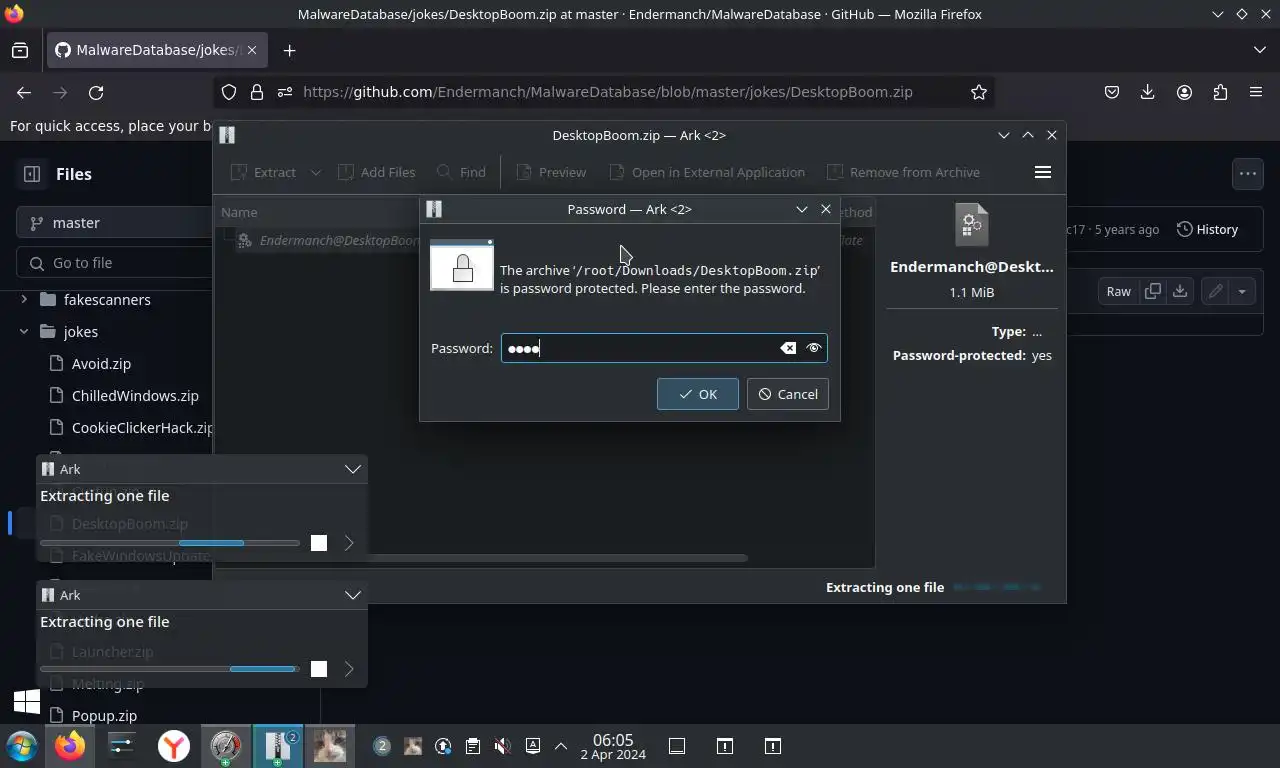Open Yandex browser from taskbar

[174, 746]
